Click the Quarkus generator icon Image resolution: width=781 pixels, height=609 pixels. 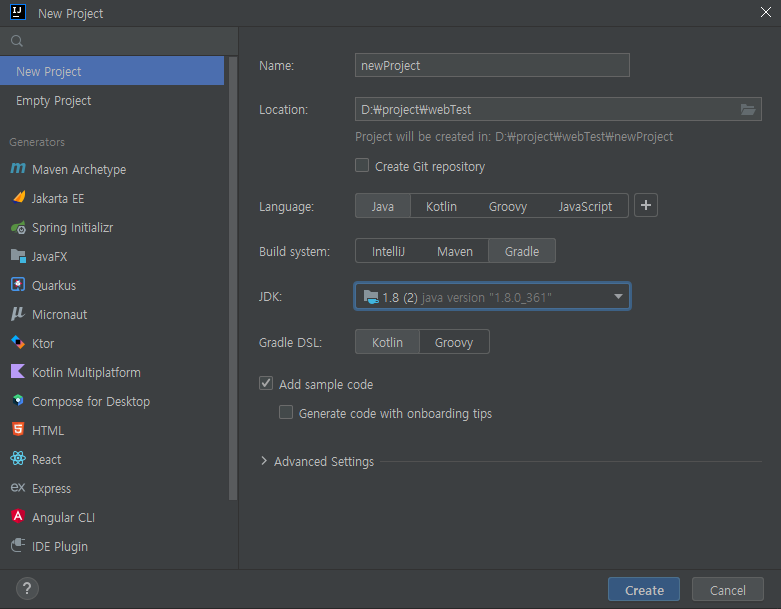(x=18, y=285)
